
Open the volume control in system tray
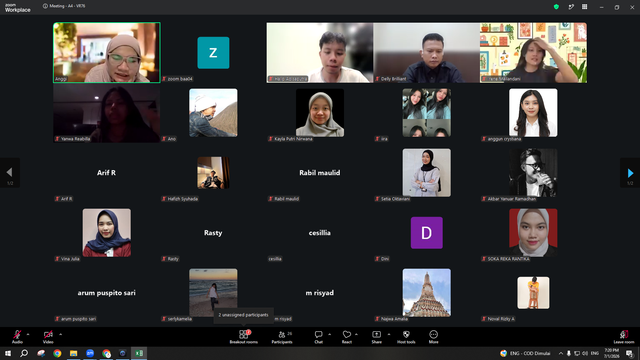pyautogui.click(x=585, y=353)
